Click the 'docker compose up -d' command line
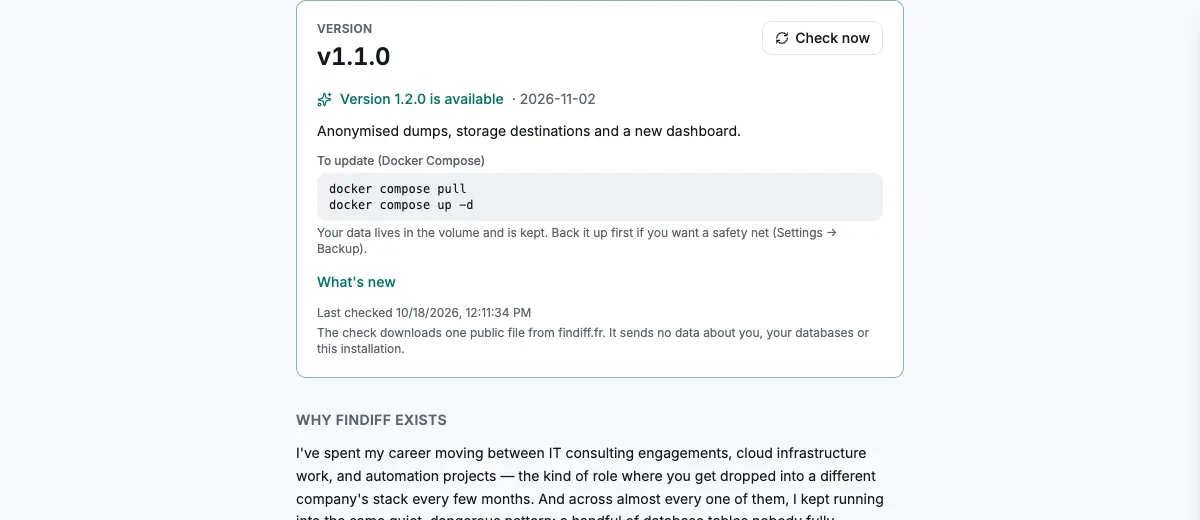This screenshot has width=1200, height=520. pyautogui.click(x=401, y=205)
